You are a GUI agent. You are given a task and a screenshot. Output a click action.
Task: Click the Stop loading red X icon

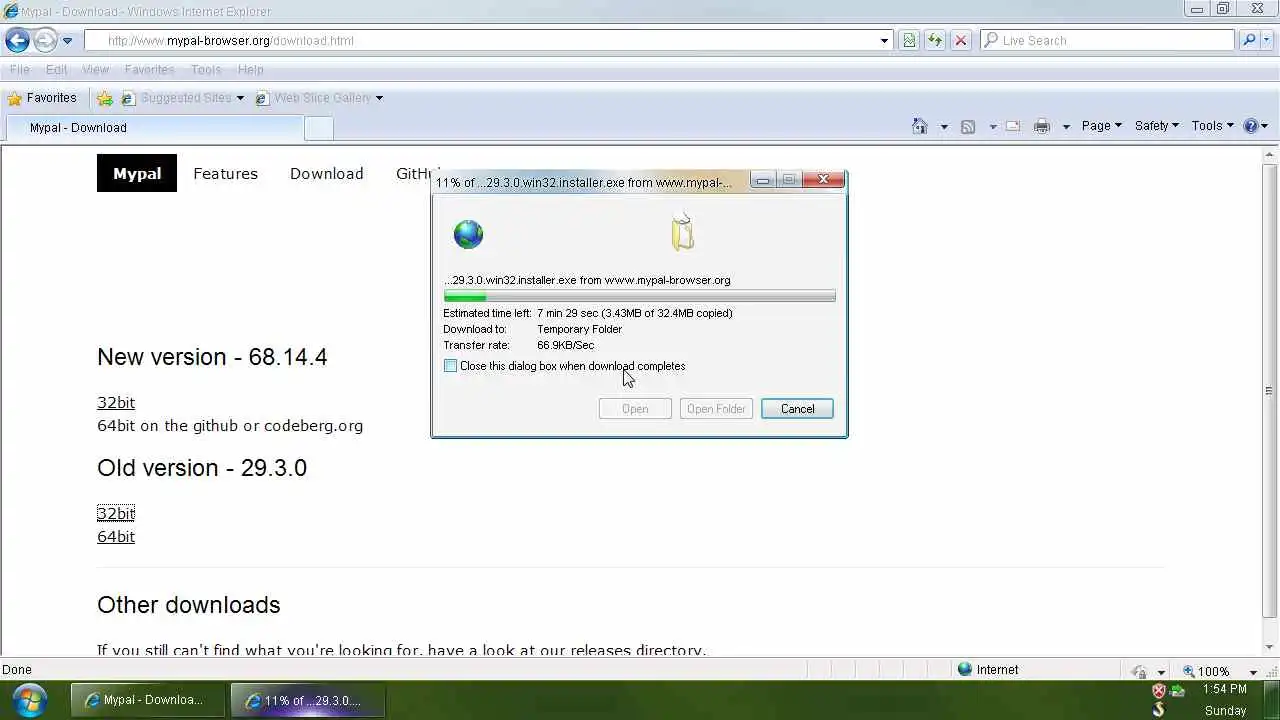pyautogui.click(x=961, y=41)
